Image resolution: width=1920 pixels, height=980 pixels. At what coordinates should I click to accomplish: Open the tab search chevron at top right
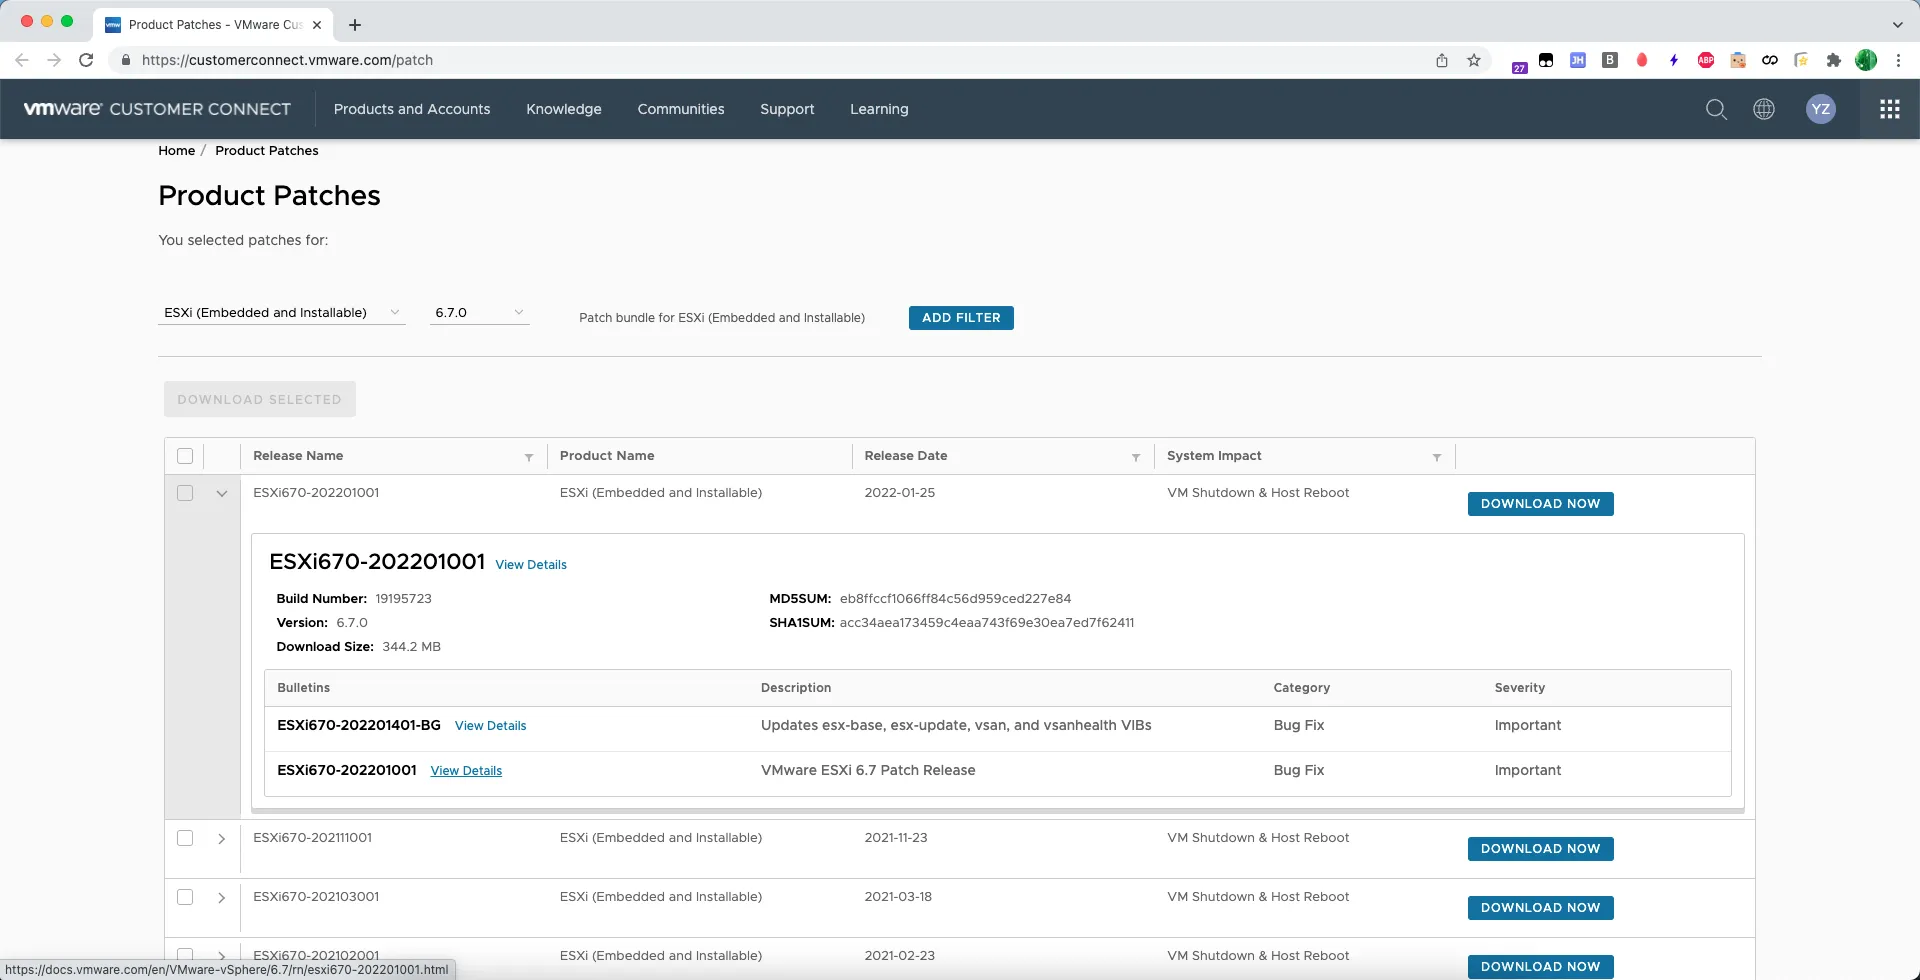click(1897, 25)
